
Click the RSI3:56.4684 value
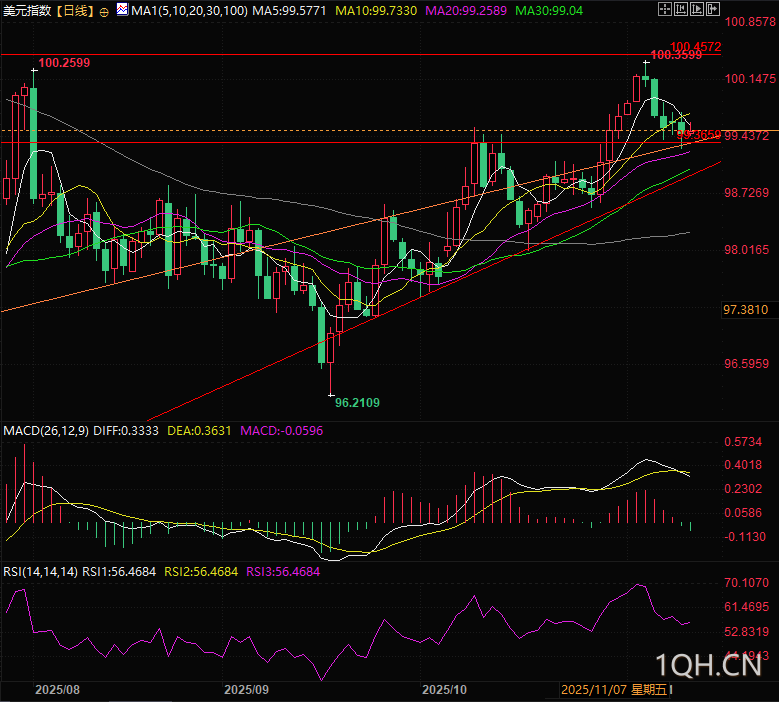click(x=283, y=572)
